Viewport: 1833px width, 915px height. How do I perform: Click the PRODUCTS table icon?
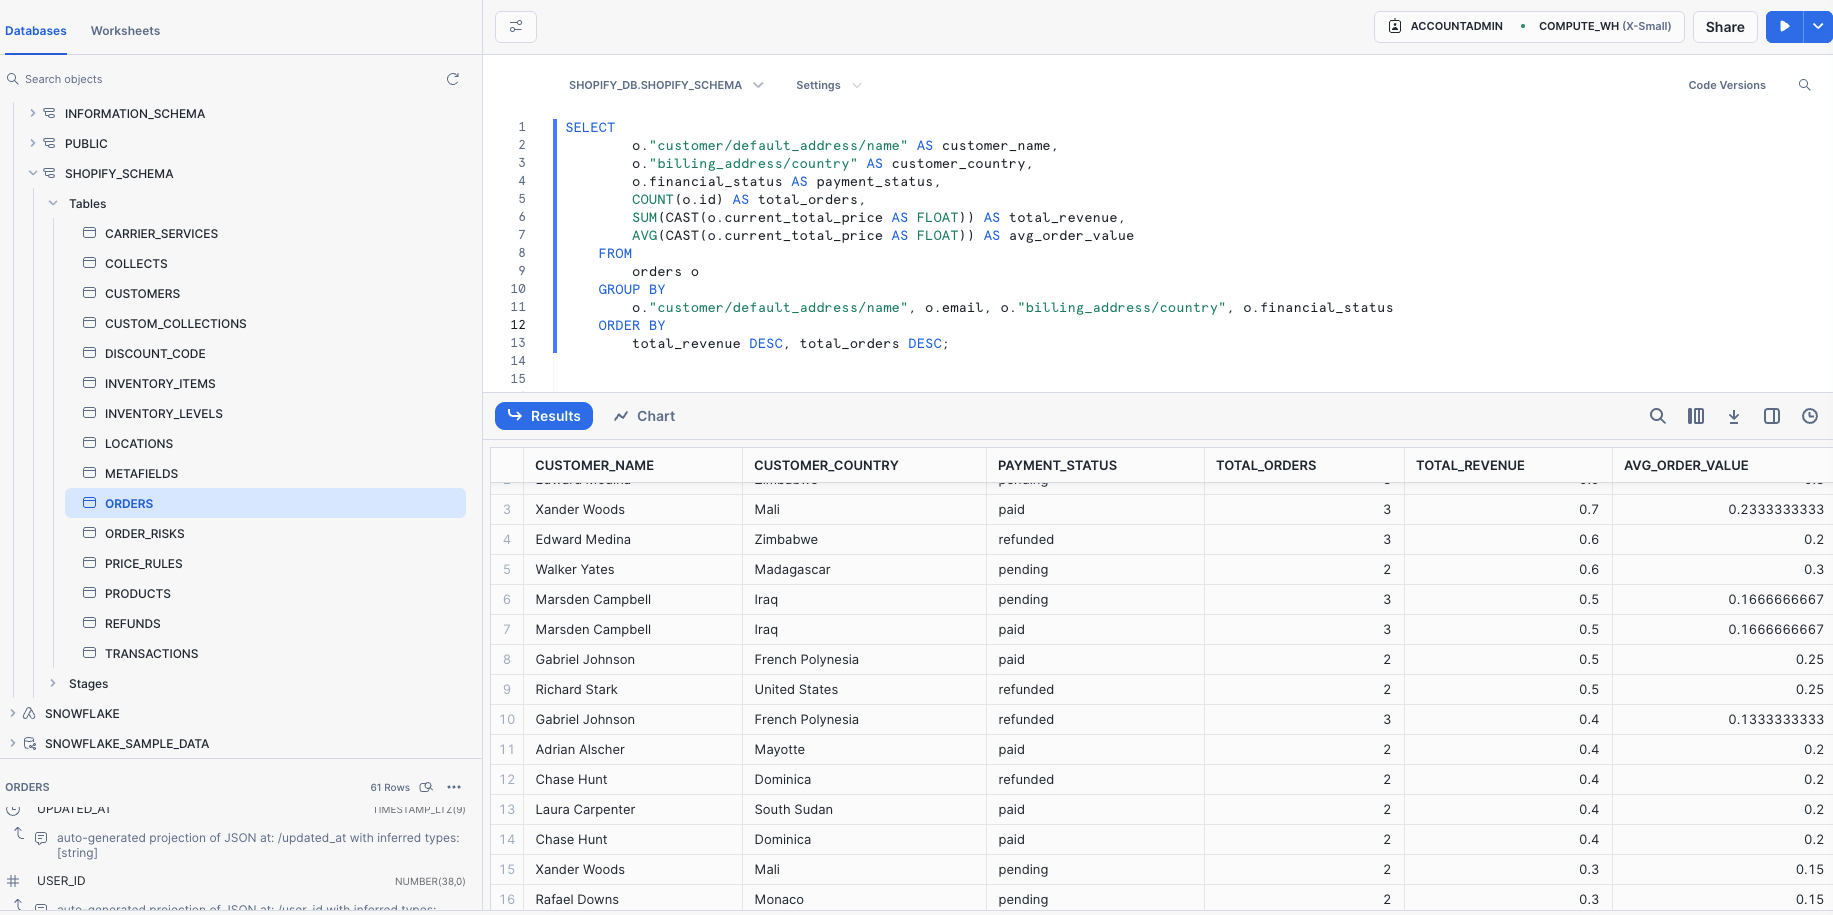click(x=90, y=593)
